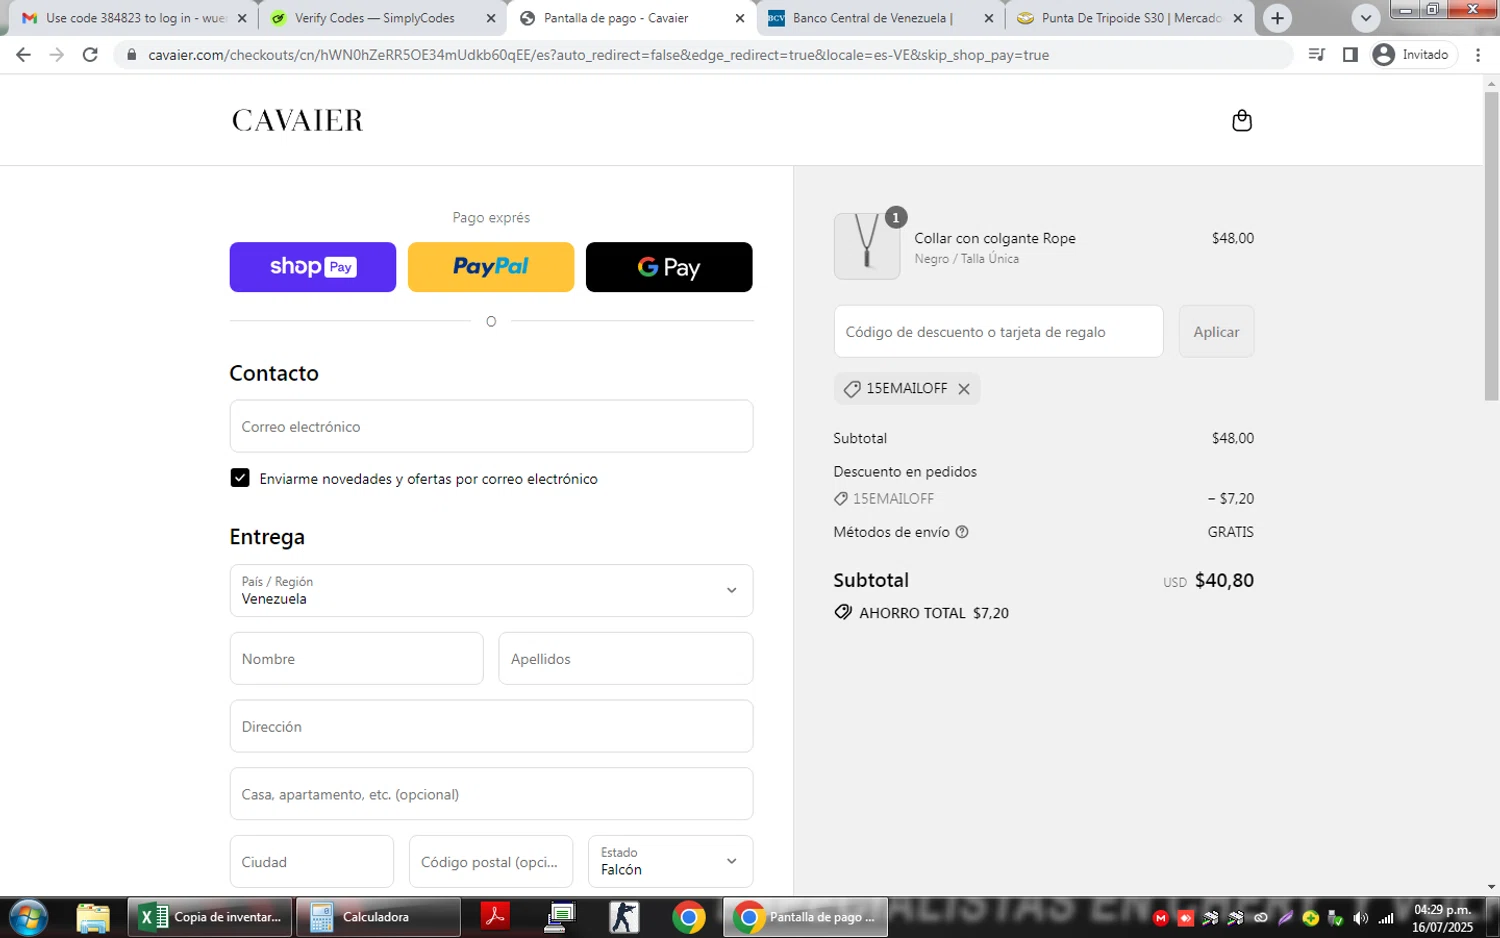This screenshot has height=938, width=1500.
Task: Click the Casa, apartamento optional field
Action: coord(491,794)
